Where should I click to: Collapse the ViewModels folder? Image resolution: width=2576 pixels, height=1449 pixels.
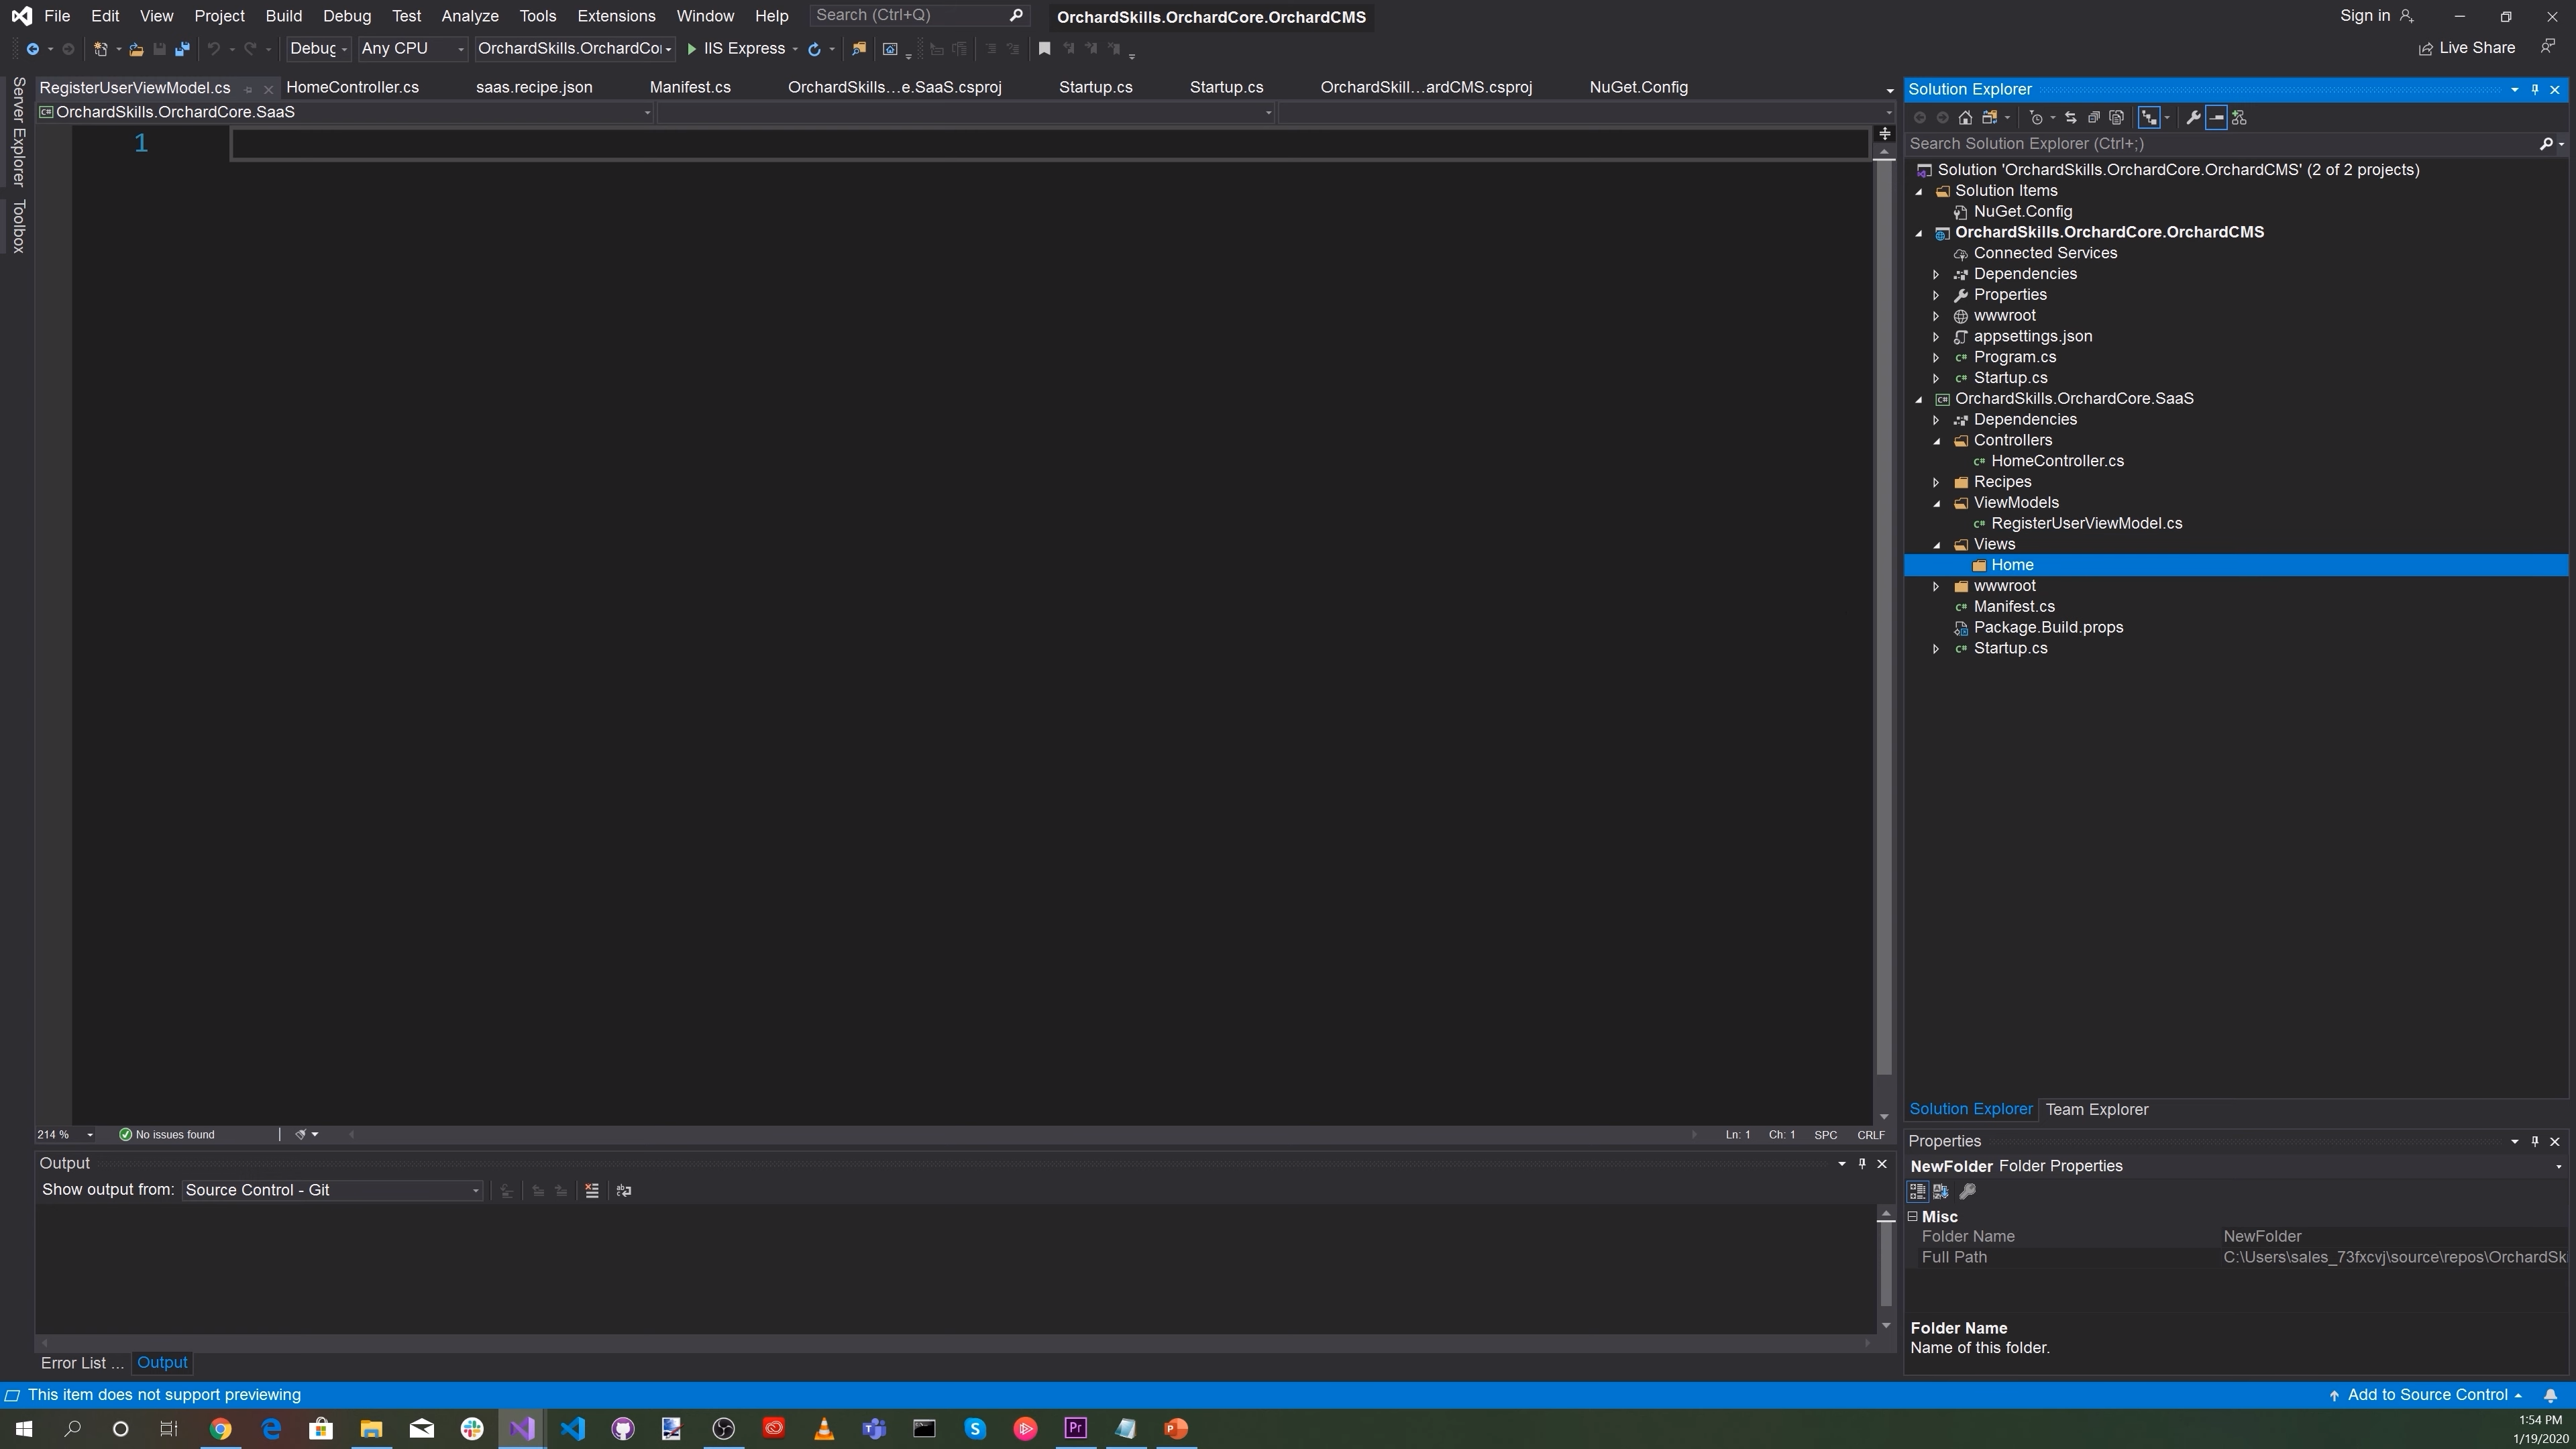click(x=1936, y=503)
